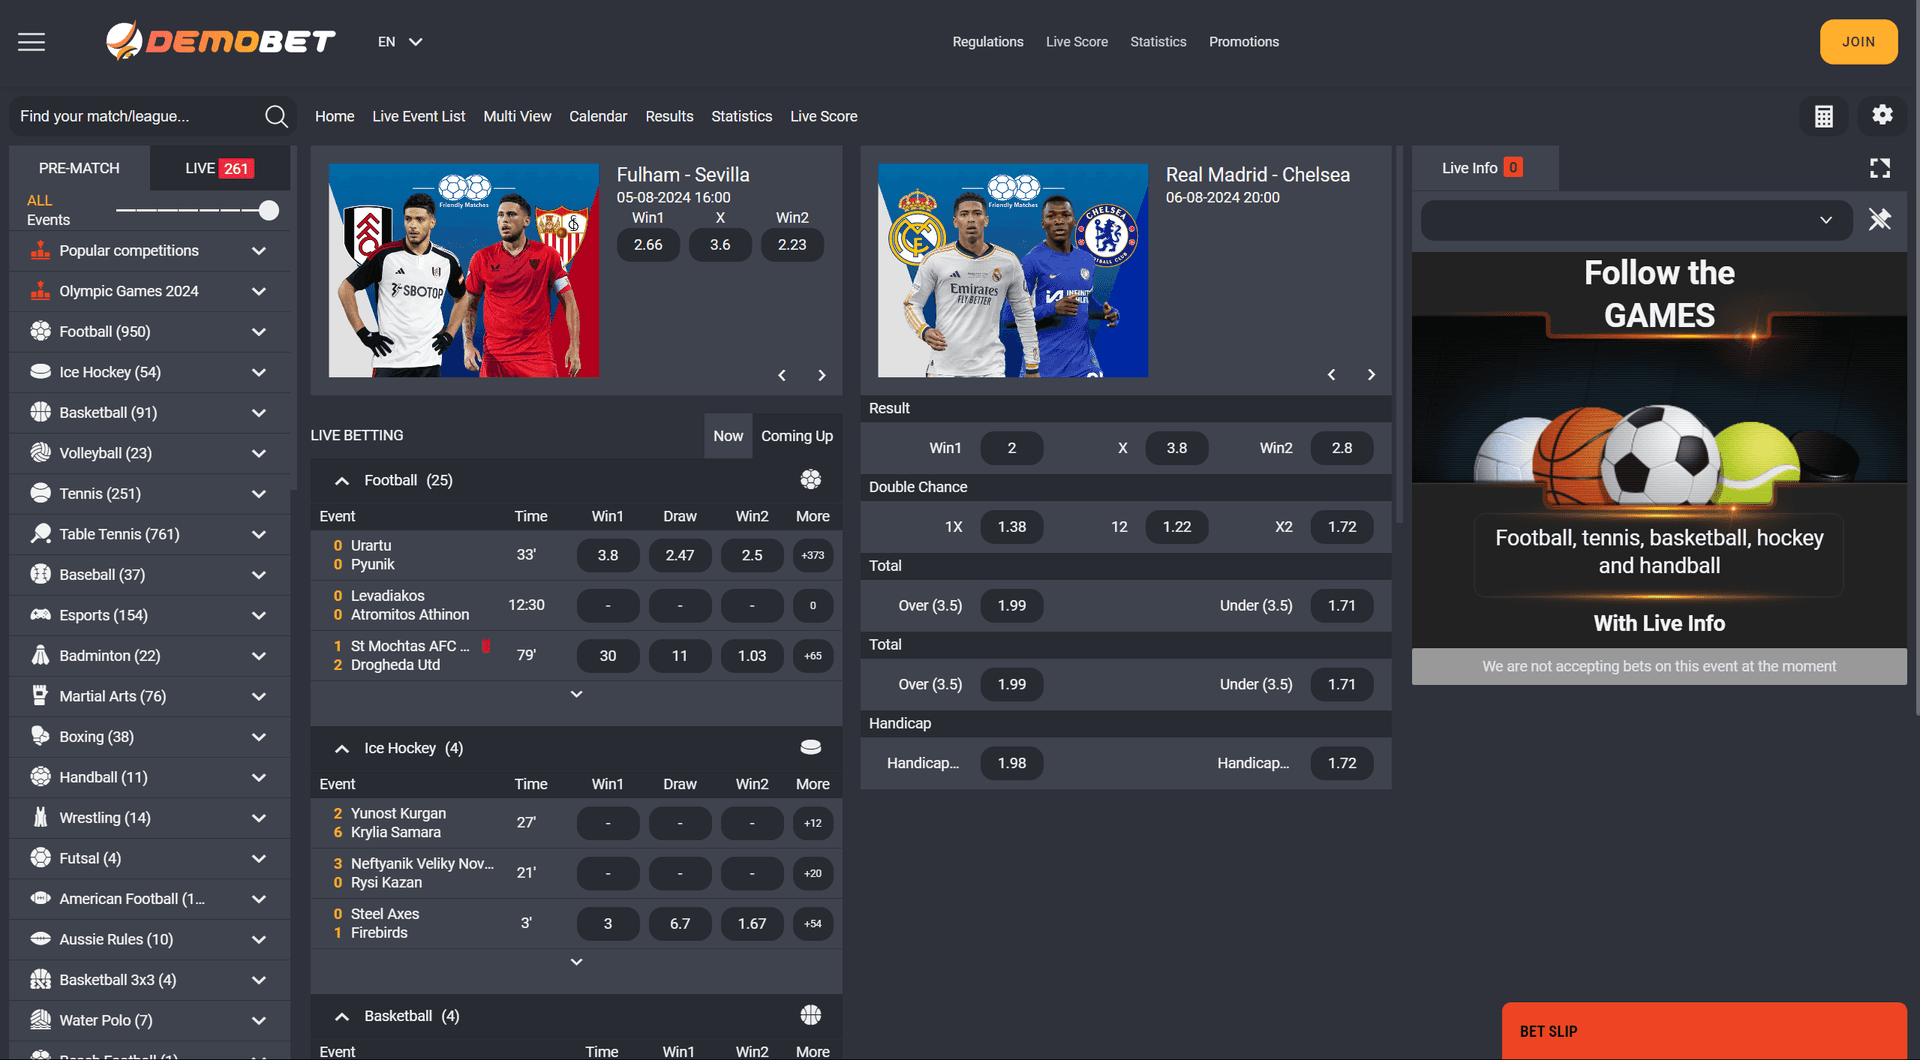Expand Live Info to fullscreen
Image resolution: width=1920 pixels, height=1060 pixels.
pos(1880,168)
